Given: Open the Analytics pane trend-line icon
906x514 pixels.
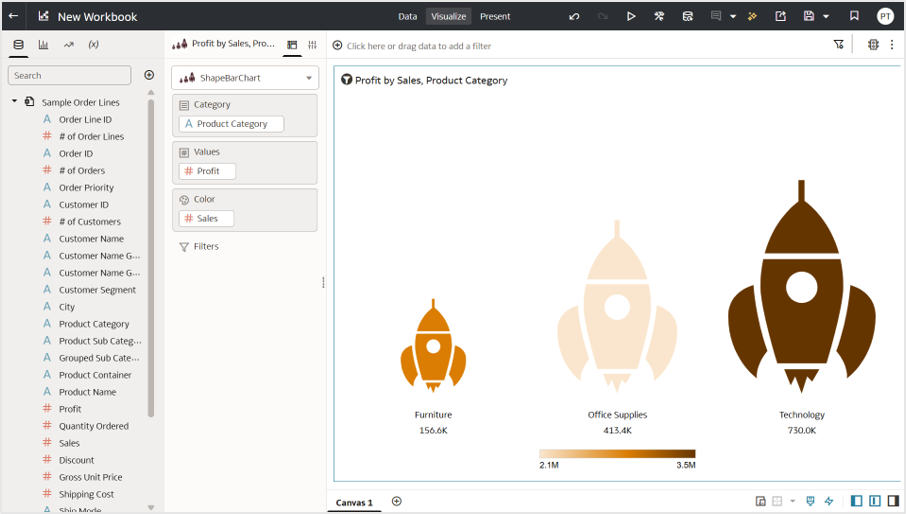Looking at the screenshot, I should (69, 44).
